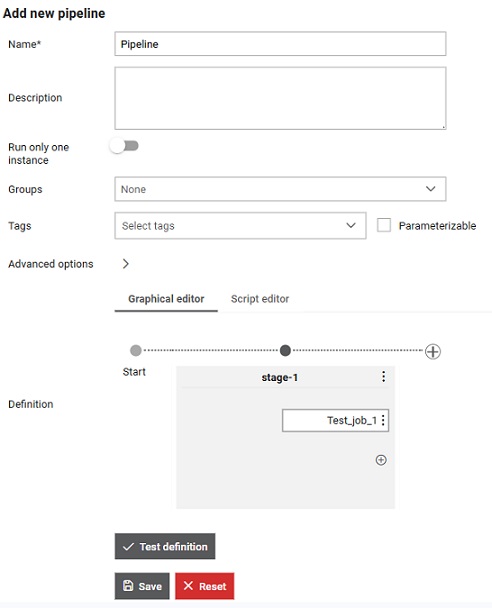The width and height of the screenshot is (492, 608).
Task: Click the add stage plus icon
Action: [432, 351]
